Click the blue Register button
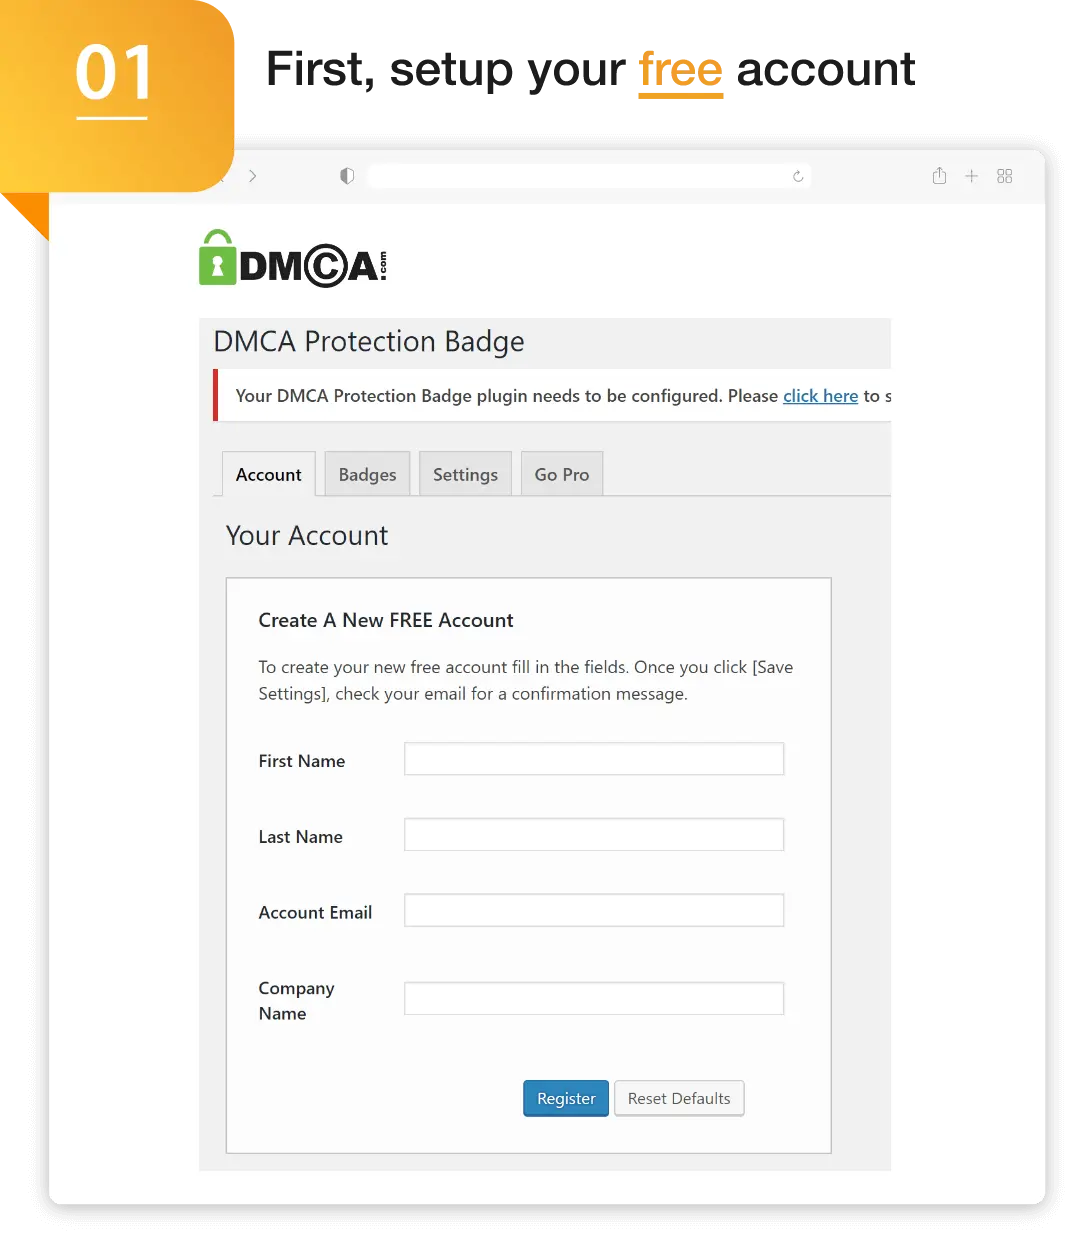The height and width of the screenshot is (1237, 1076). [x=566, y=1098]
